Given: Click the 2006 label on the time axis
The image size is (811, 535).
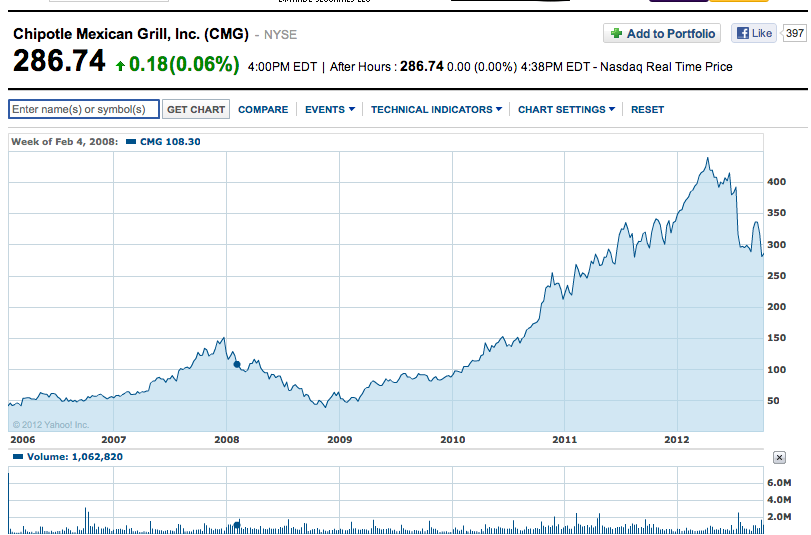Looking at the screenshot, I should point(23,440).
